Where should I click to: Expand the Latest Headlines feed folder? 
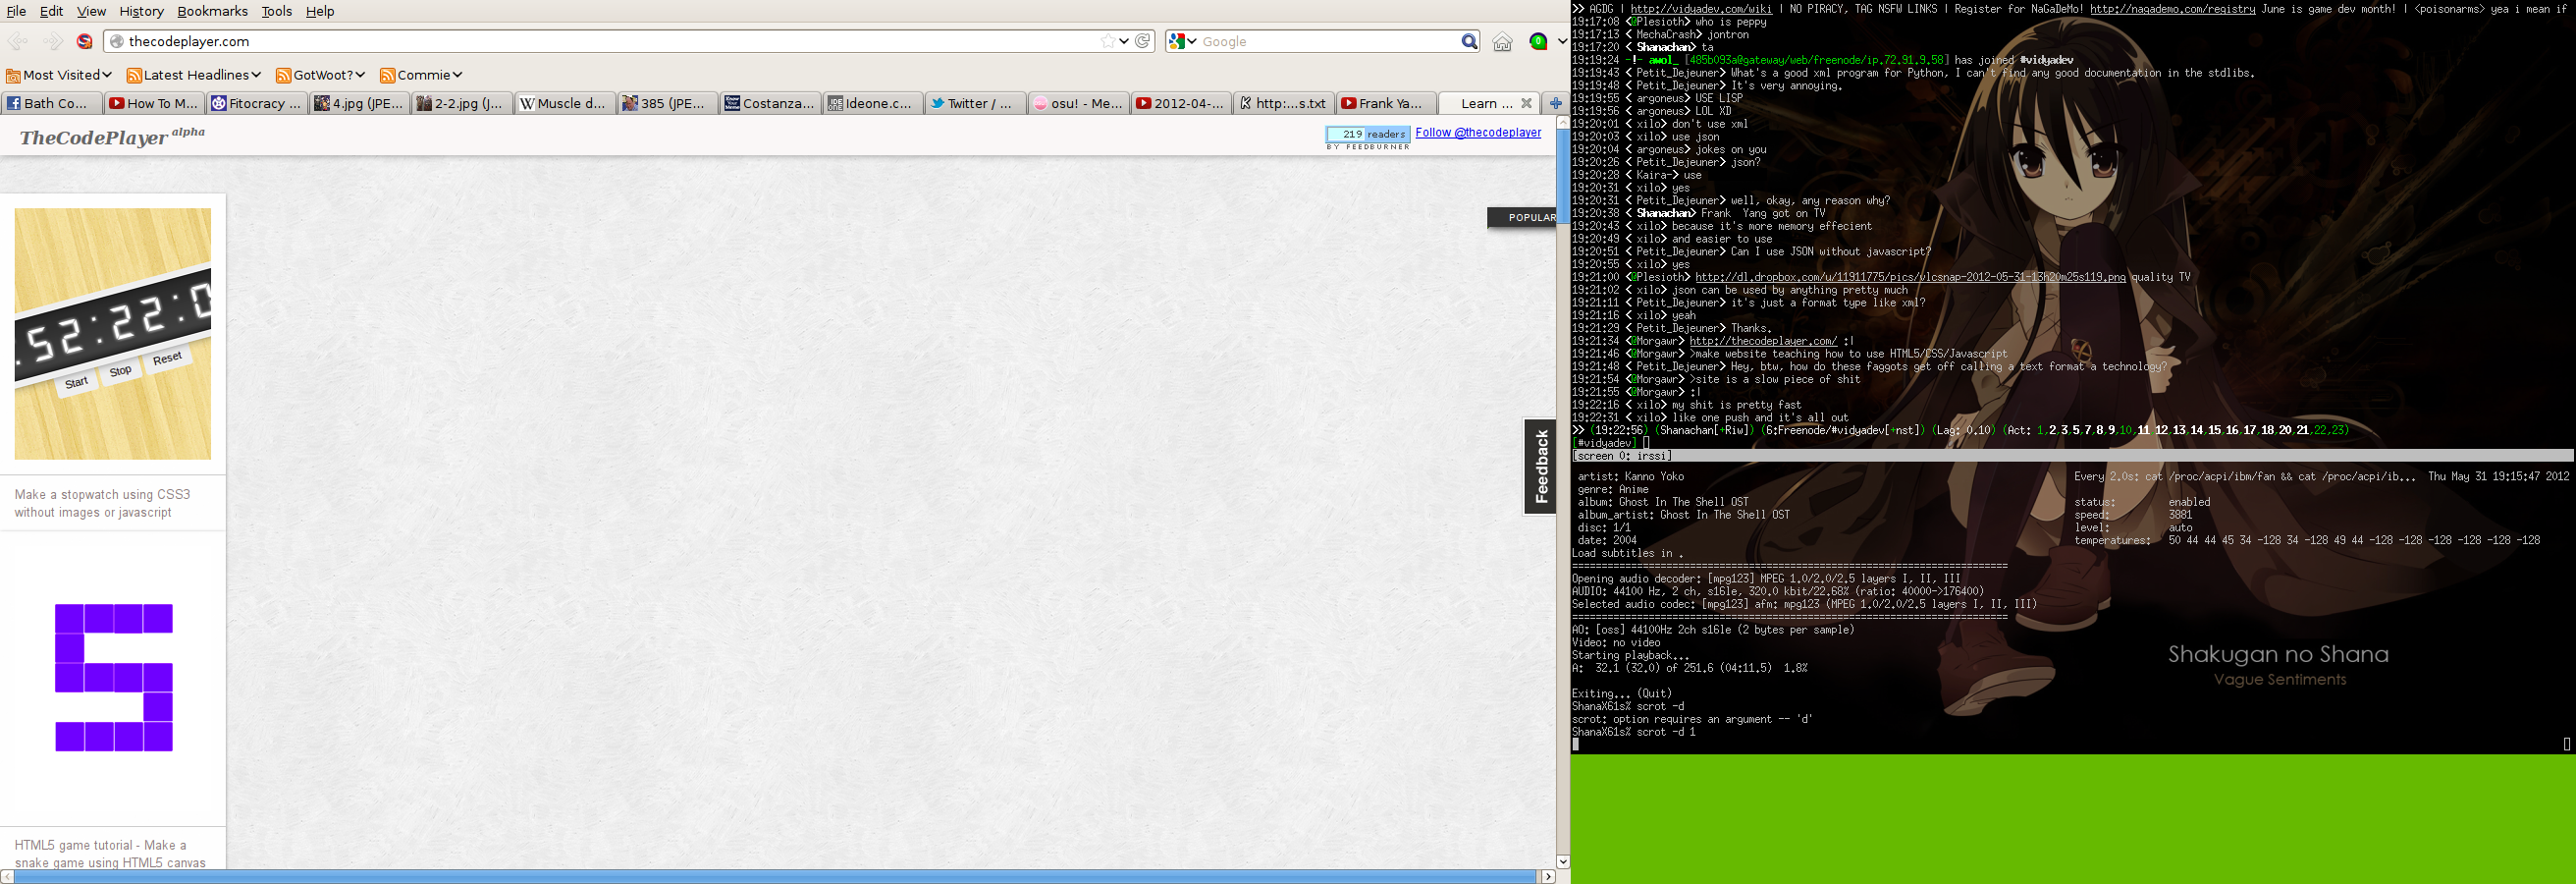pos(193,75)
